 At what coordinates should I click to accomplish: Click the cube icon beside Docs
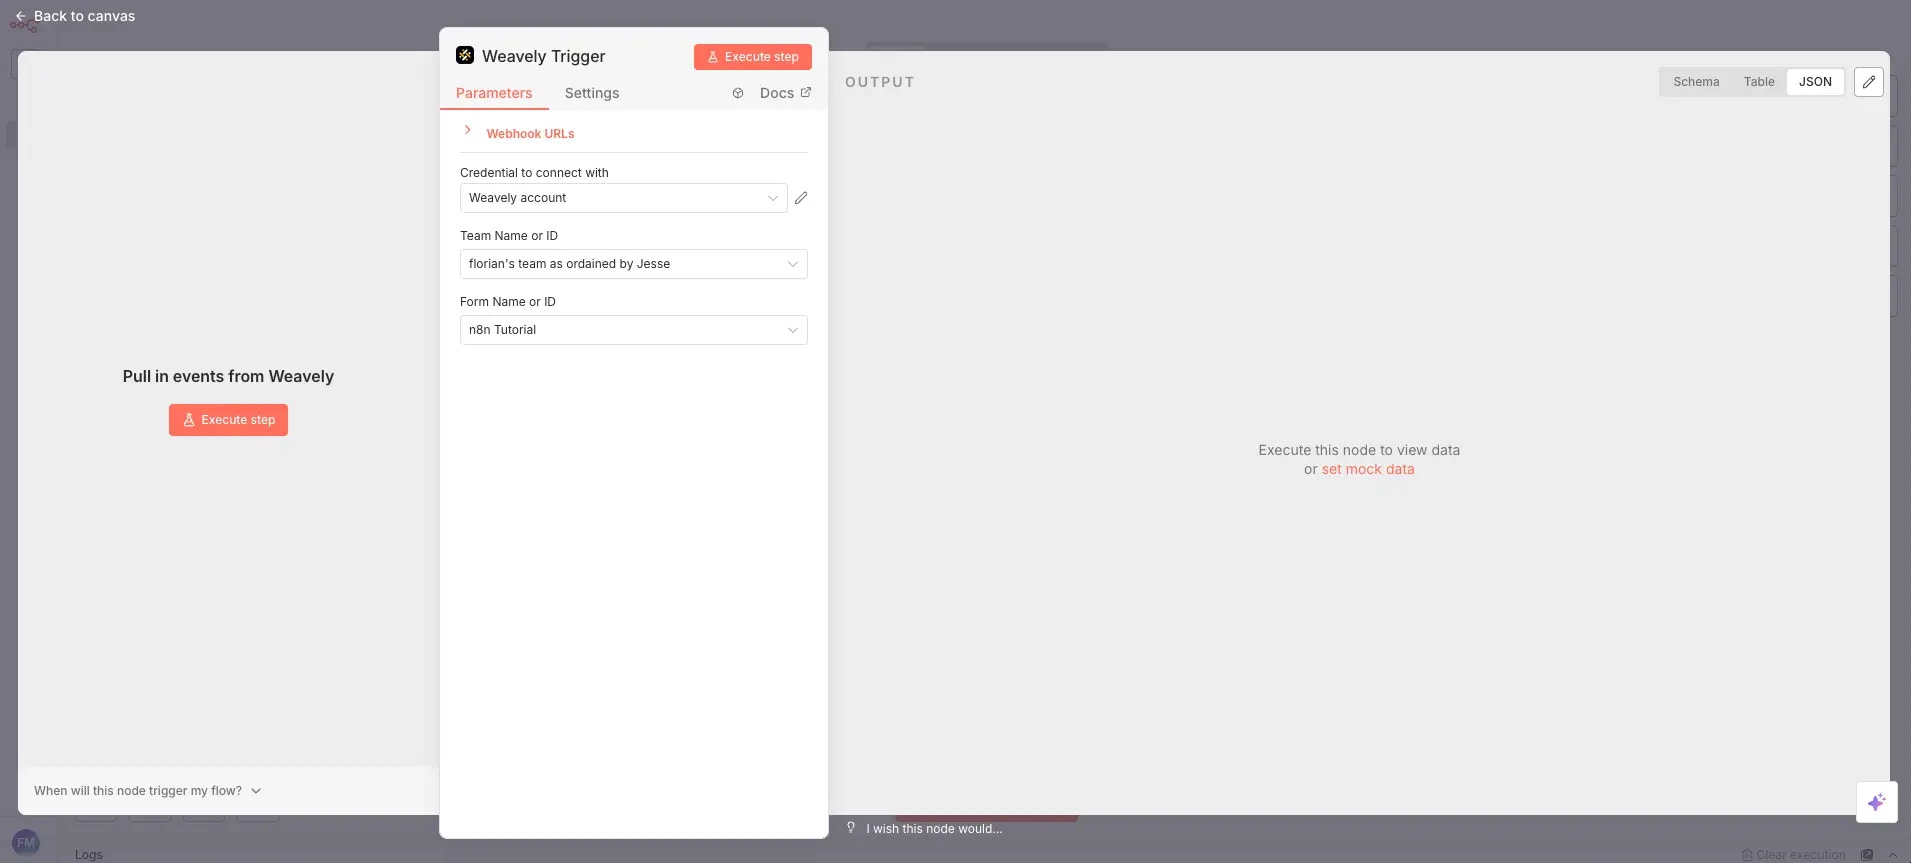coord(738,93)
